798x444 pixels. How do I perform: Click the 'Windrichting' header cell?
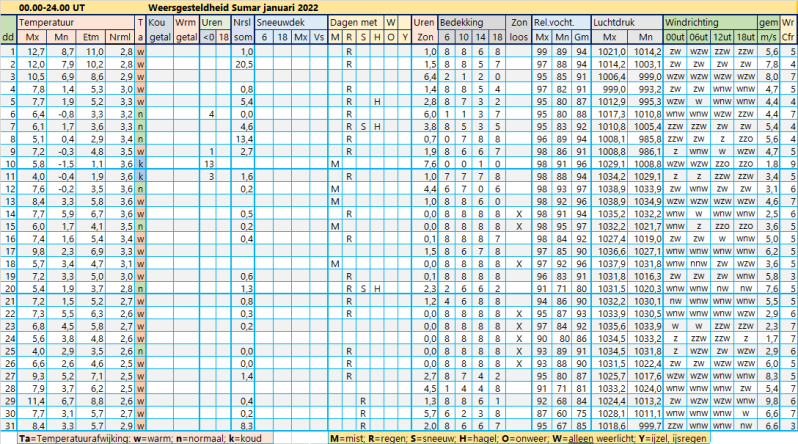point(690,20)
